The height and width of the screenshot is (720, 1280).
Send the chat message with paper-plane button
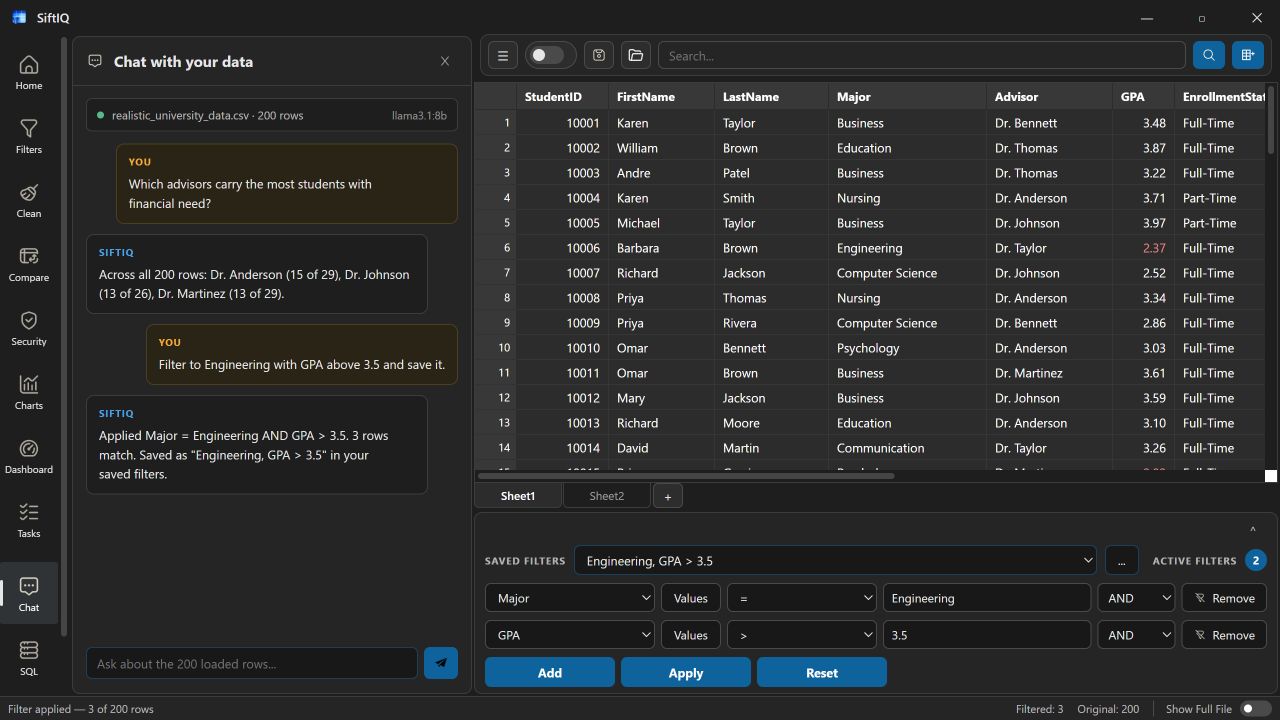tap(441, 663)
